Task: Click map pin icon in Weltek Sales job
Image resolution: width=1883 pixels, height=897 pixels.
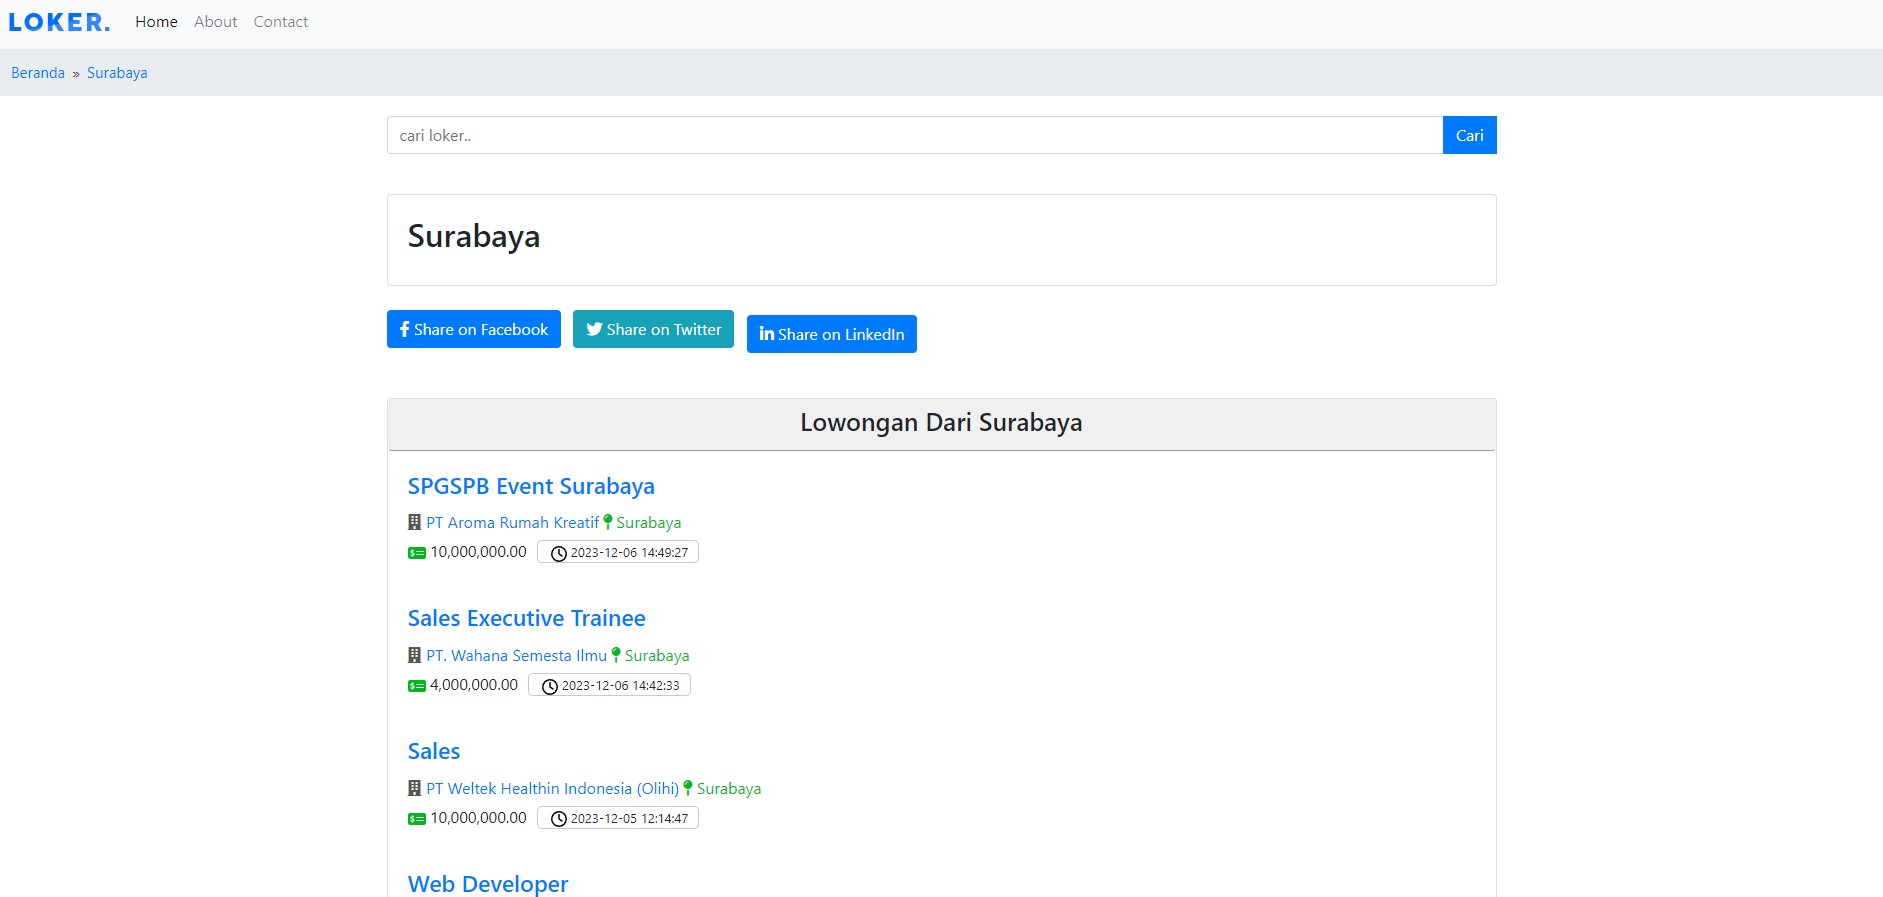Action: (688, 788)
